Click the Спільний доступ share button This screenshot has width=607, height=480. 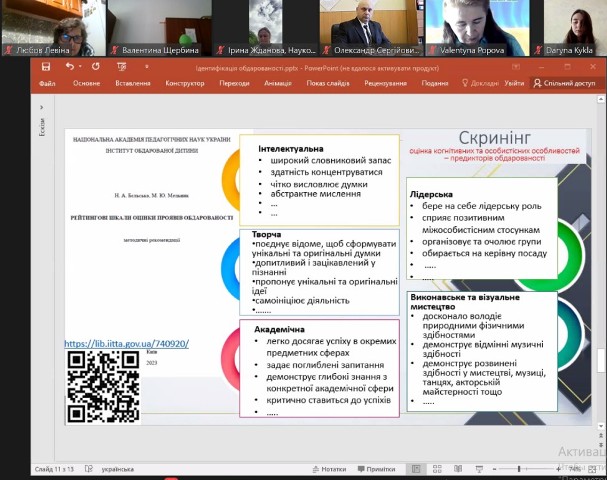tap(564, 84)
